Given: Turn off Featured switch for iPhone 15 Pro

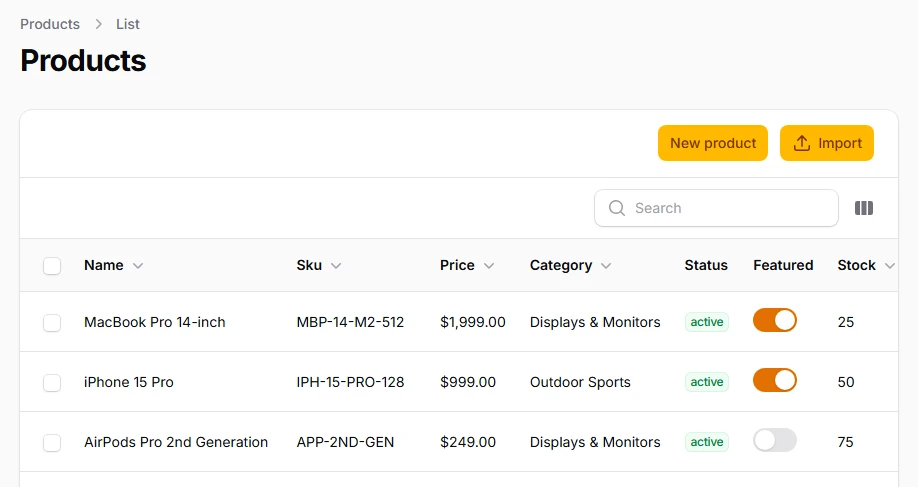Looking at the screenshot, I should pos(775,380).
